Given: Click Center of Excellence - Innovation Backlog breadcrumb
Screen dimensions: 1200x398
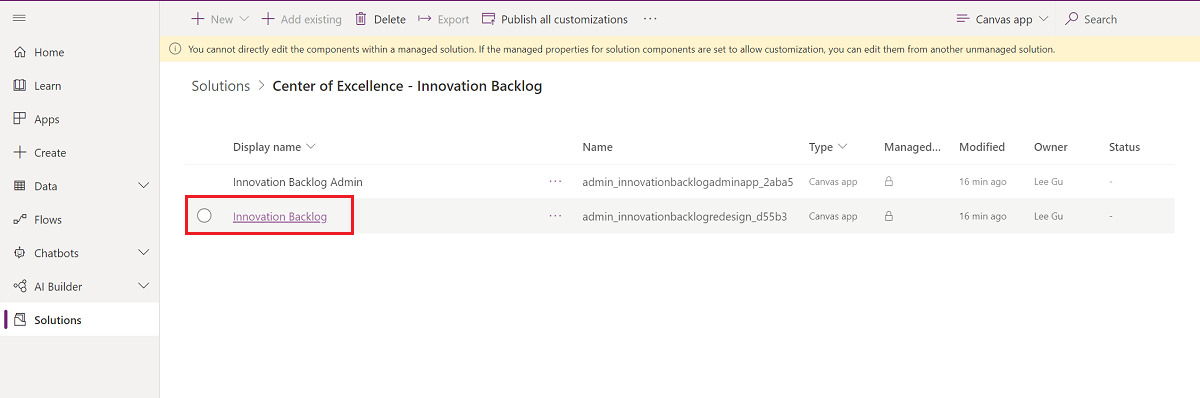Looking at the screenshot, I should tap(407, 86).
